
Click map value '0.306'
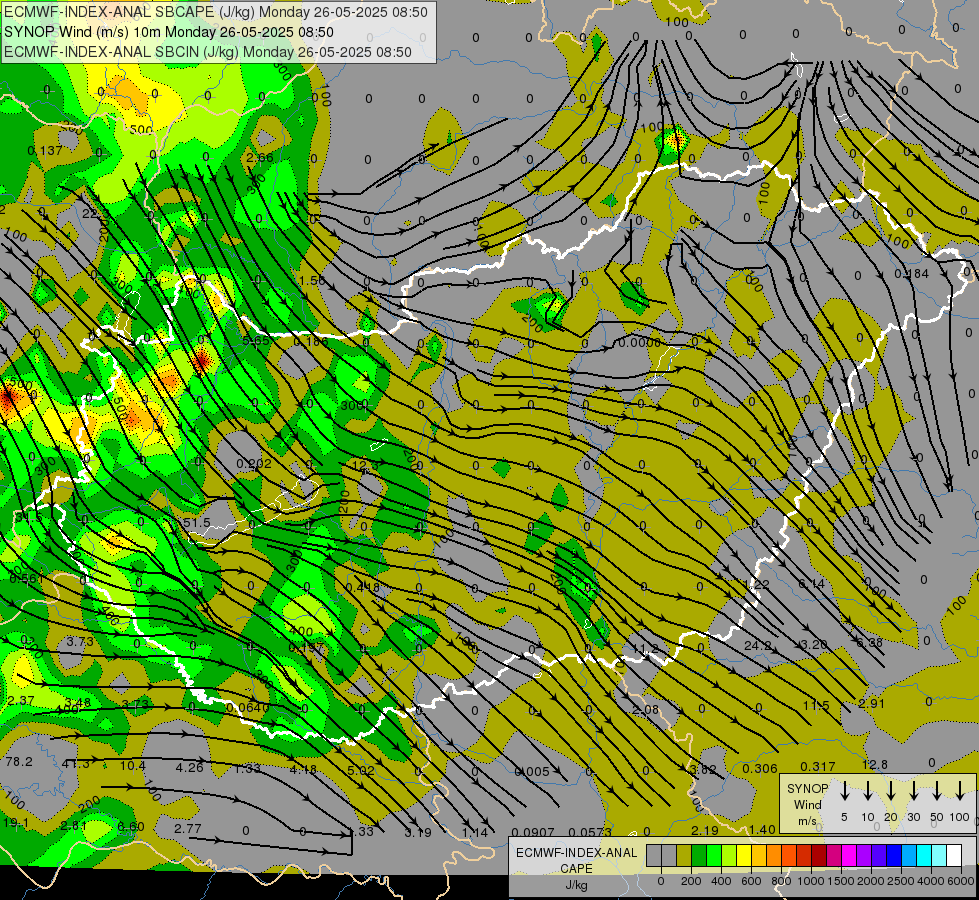point(759,768)
